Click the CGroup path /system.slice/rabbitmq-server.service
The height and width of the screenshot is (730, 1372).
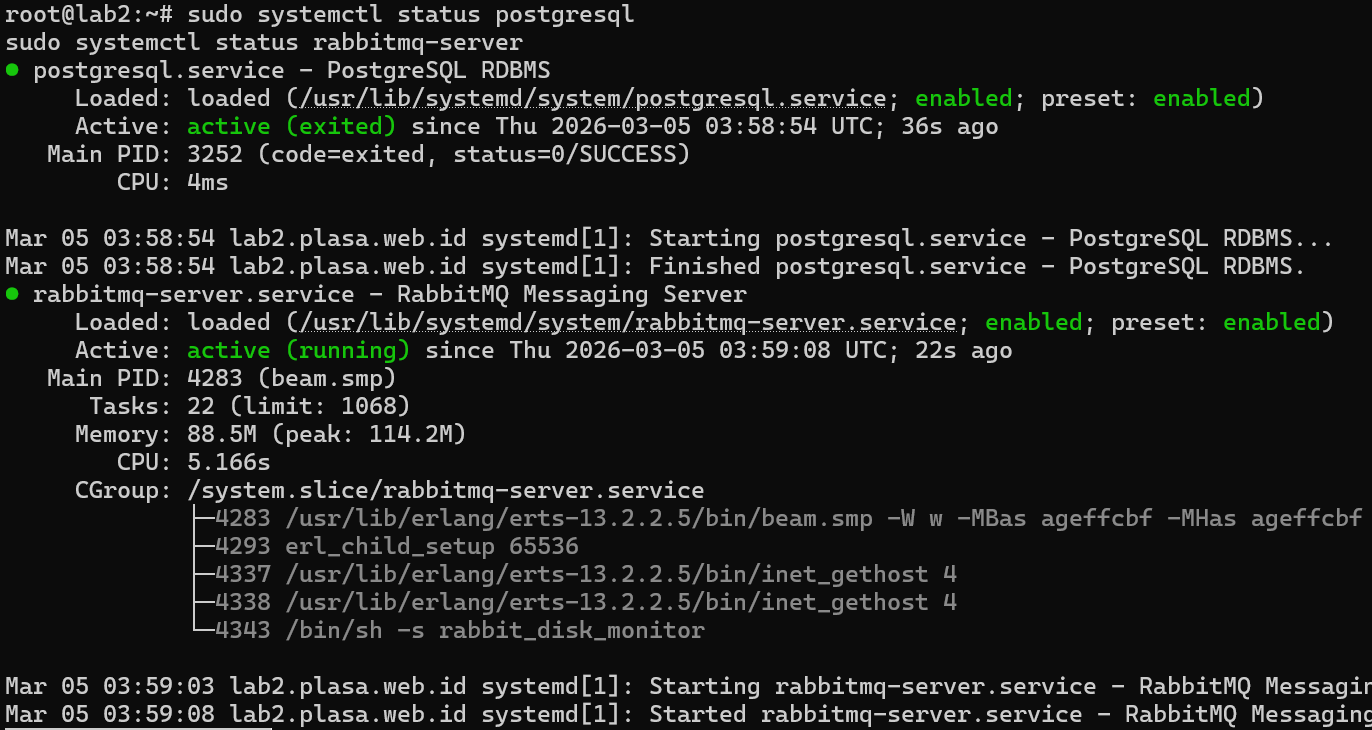coord(445,491)
